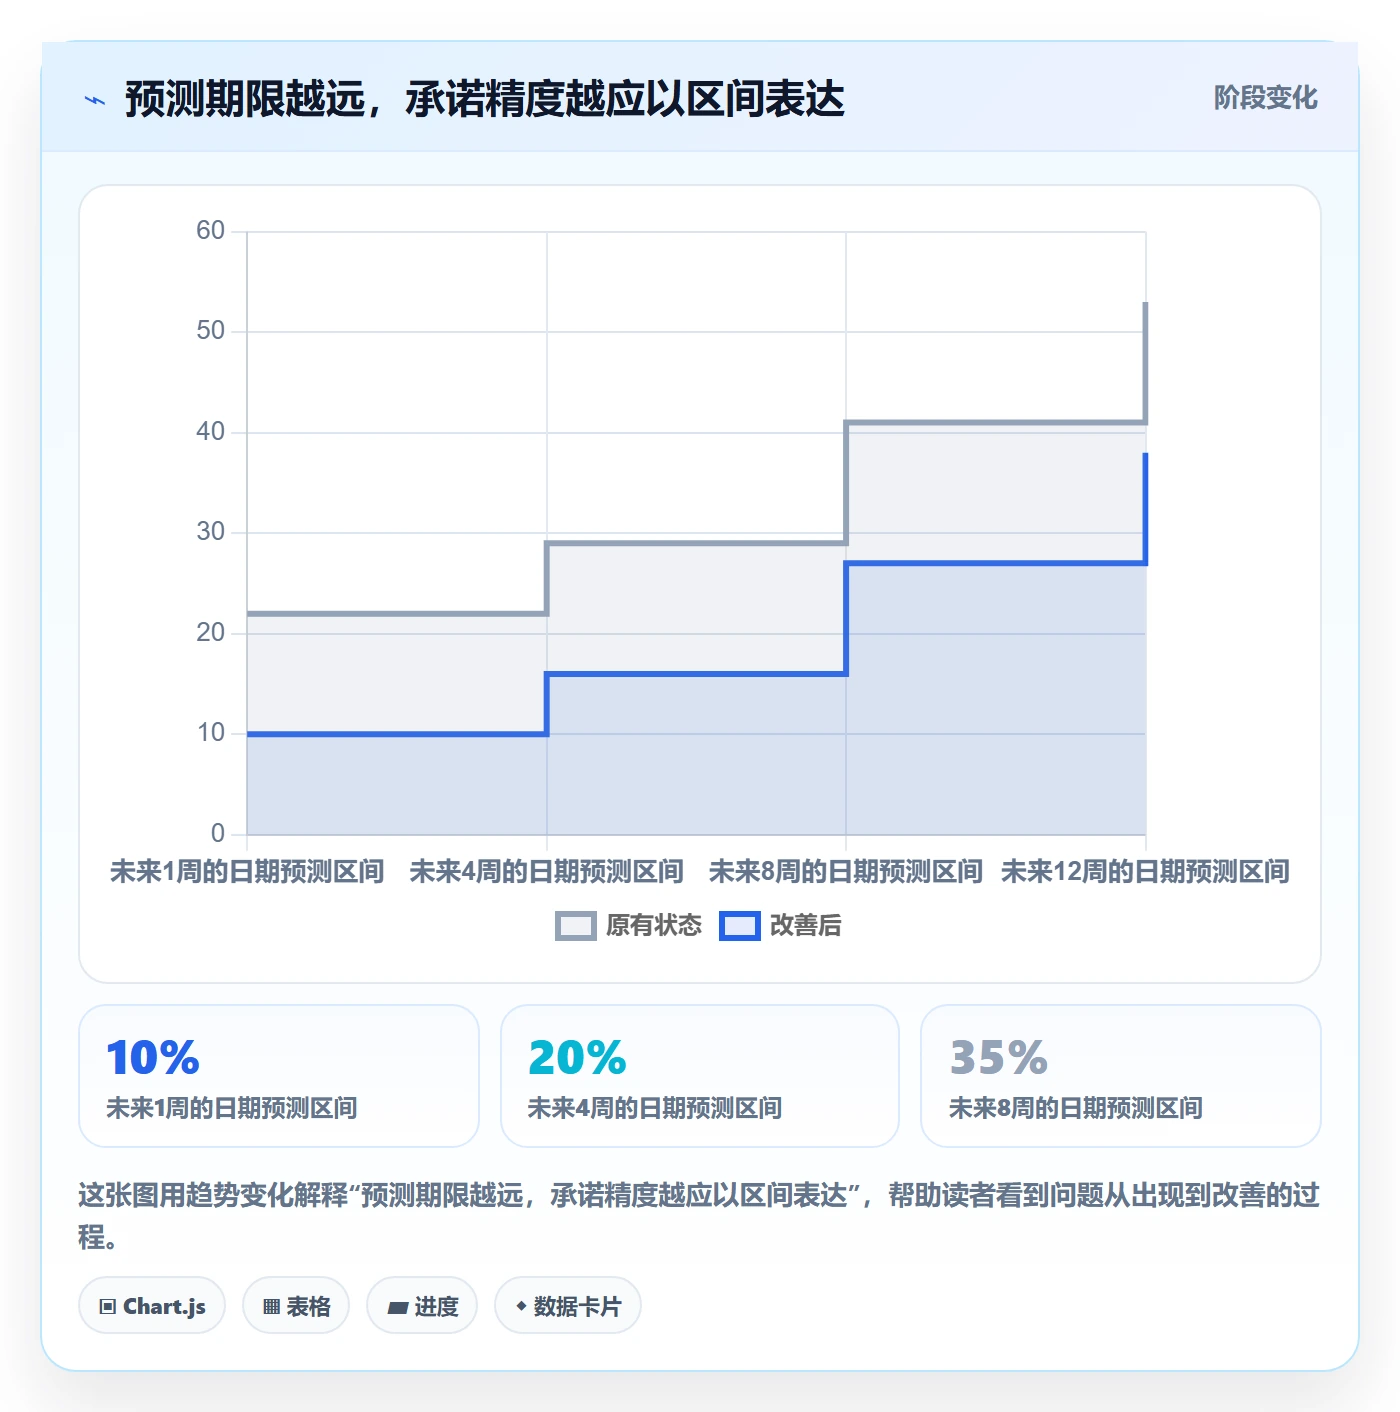Screen dimensions: 1400x1412
Task: Click the axis label 未来4周的日期预测区间 under chart
Action: pyautogui.click(x=546, y=872)
